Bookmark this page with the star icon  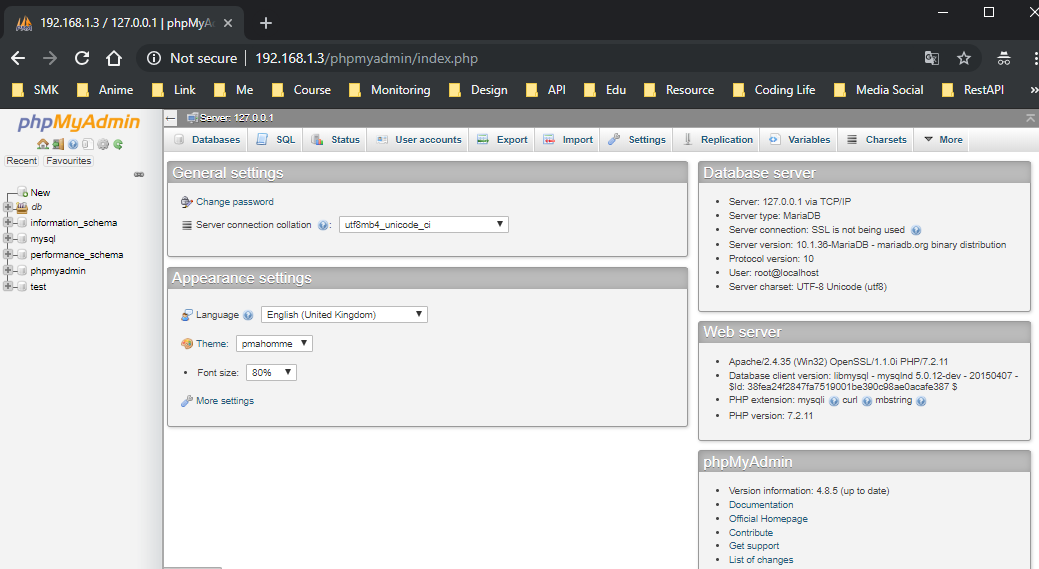point(963,58)
